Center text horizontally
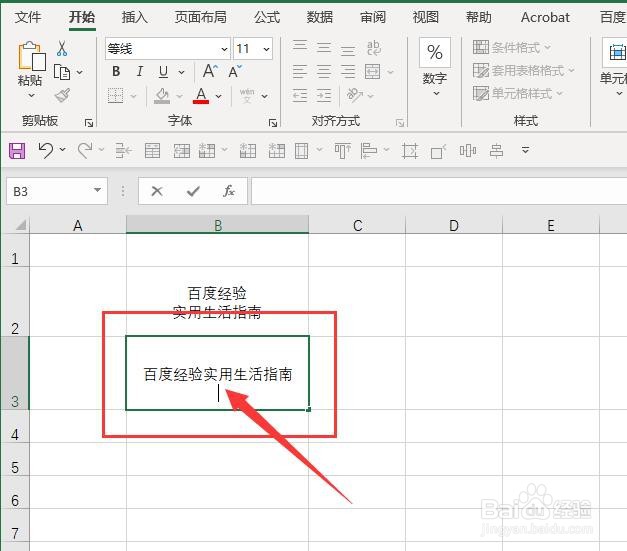Viewport: 627px width, 551px height. tap(324, 72)
